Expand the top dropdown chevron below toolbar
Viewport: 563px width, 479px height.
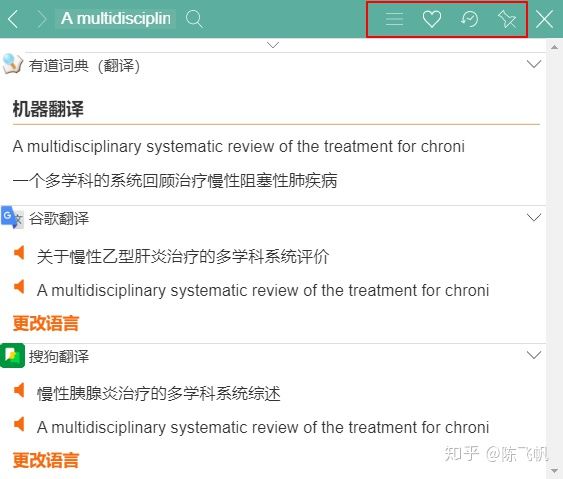[x=273, y=45]
